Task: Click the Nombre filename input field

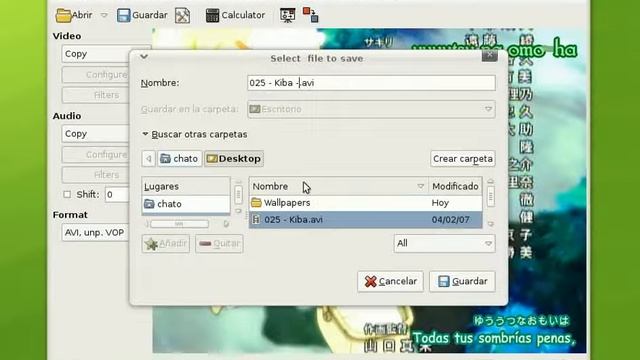Action: coord(371,83)
